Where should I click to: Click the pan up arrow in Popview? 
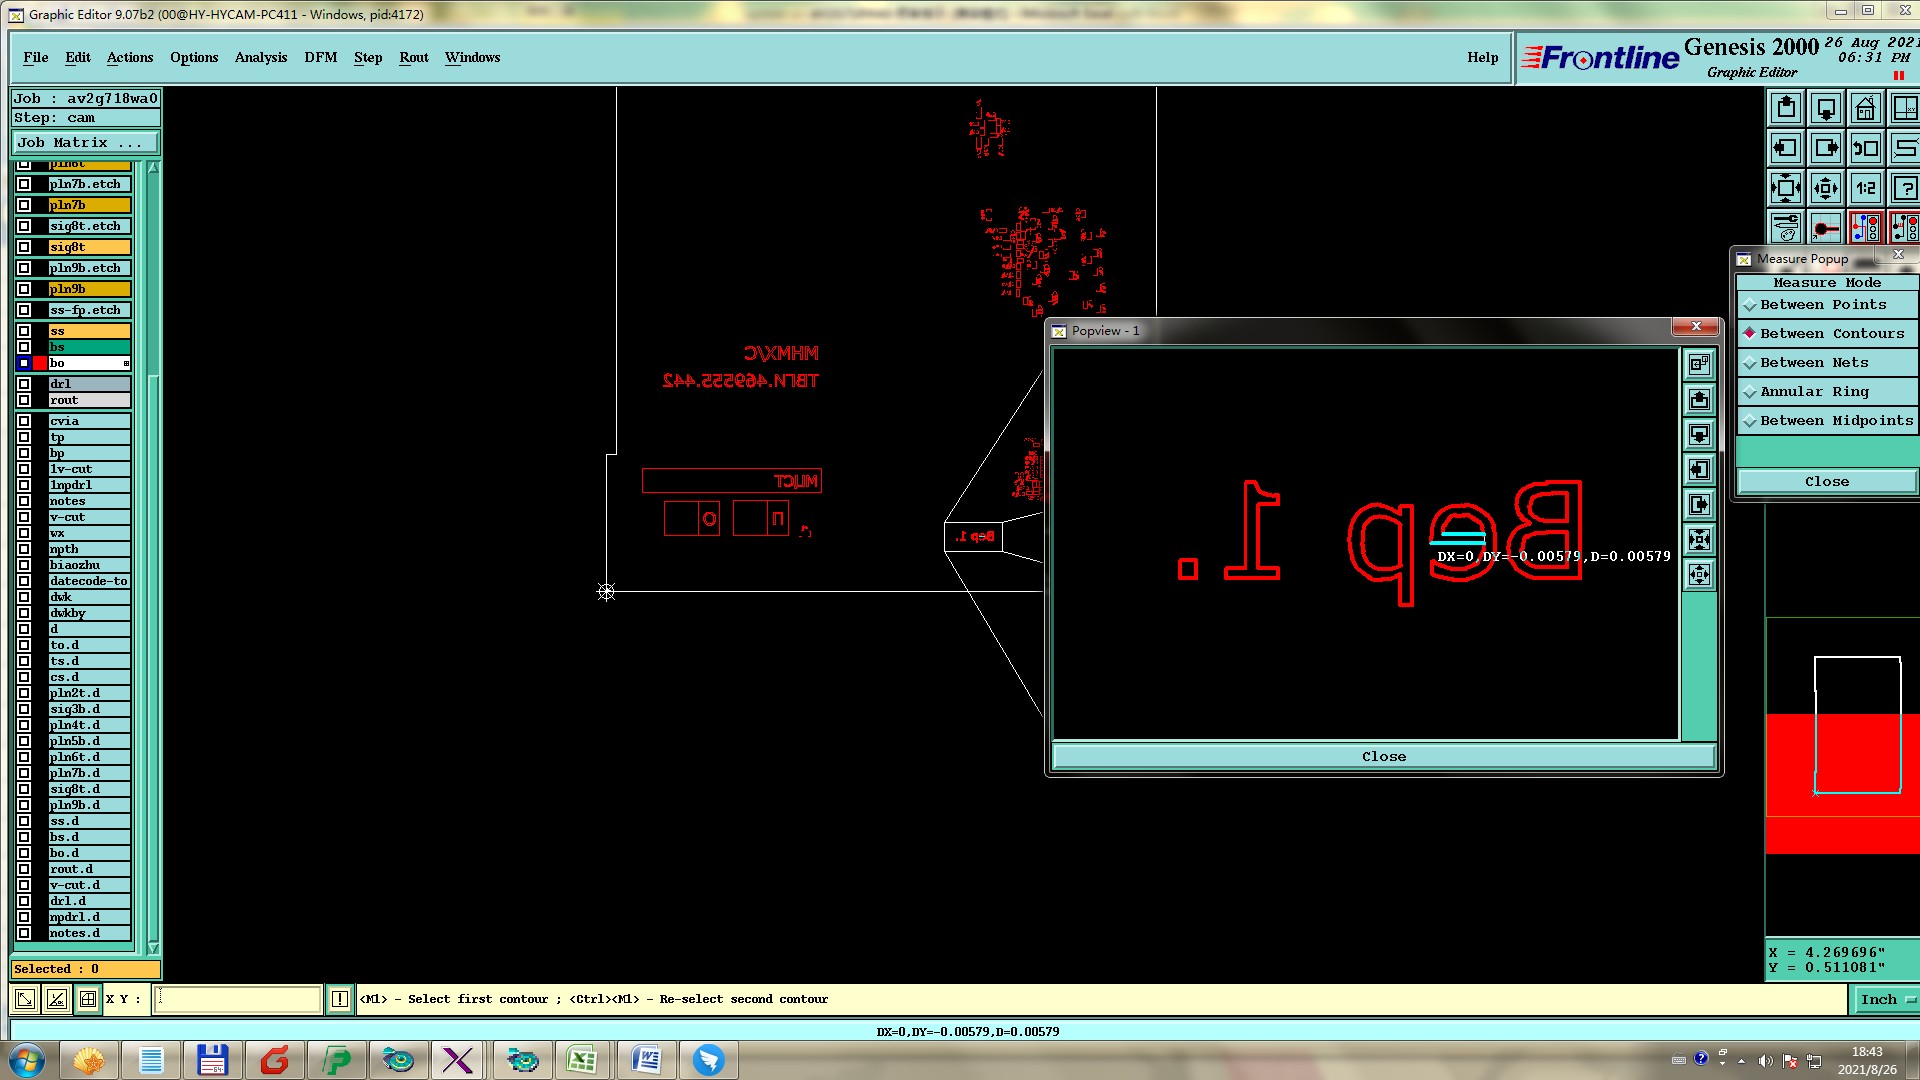click(1699, 400)
